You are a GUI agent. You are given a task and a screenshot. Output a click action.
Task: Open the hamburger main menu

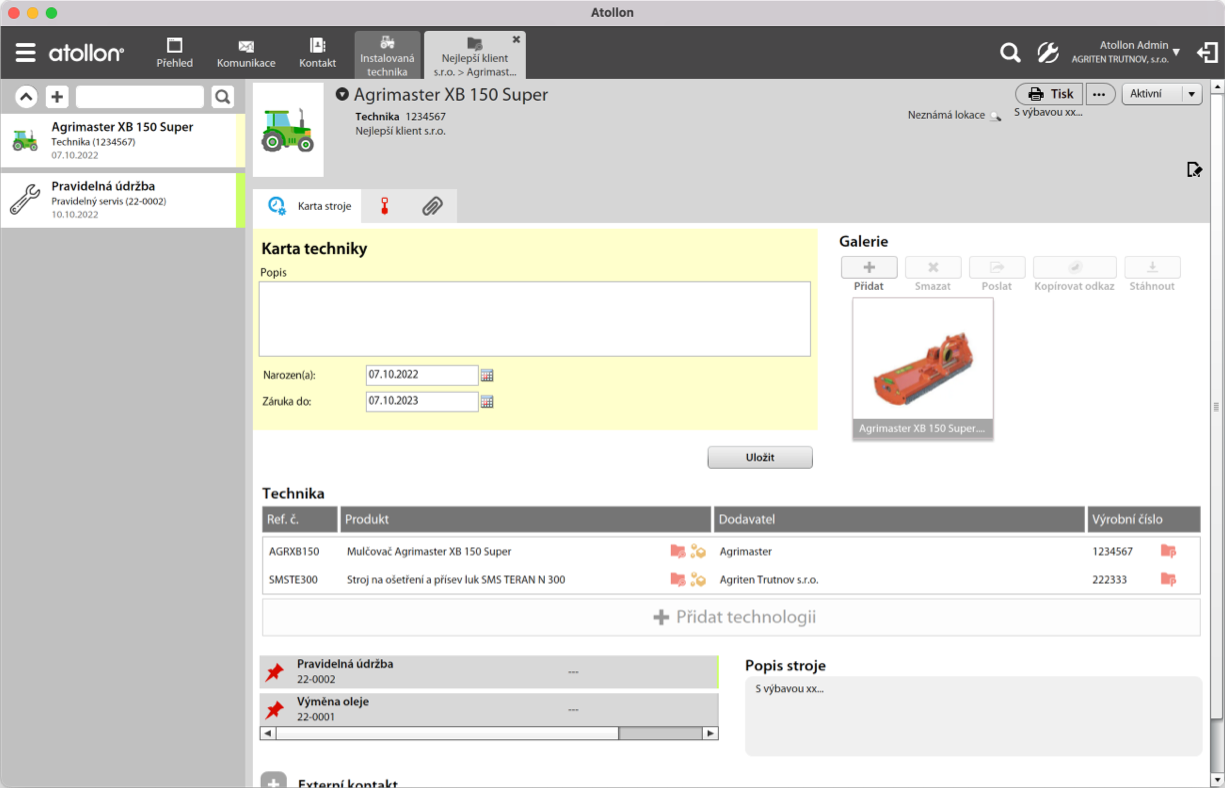pos(26,53)
